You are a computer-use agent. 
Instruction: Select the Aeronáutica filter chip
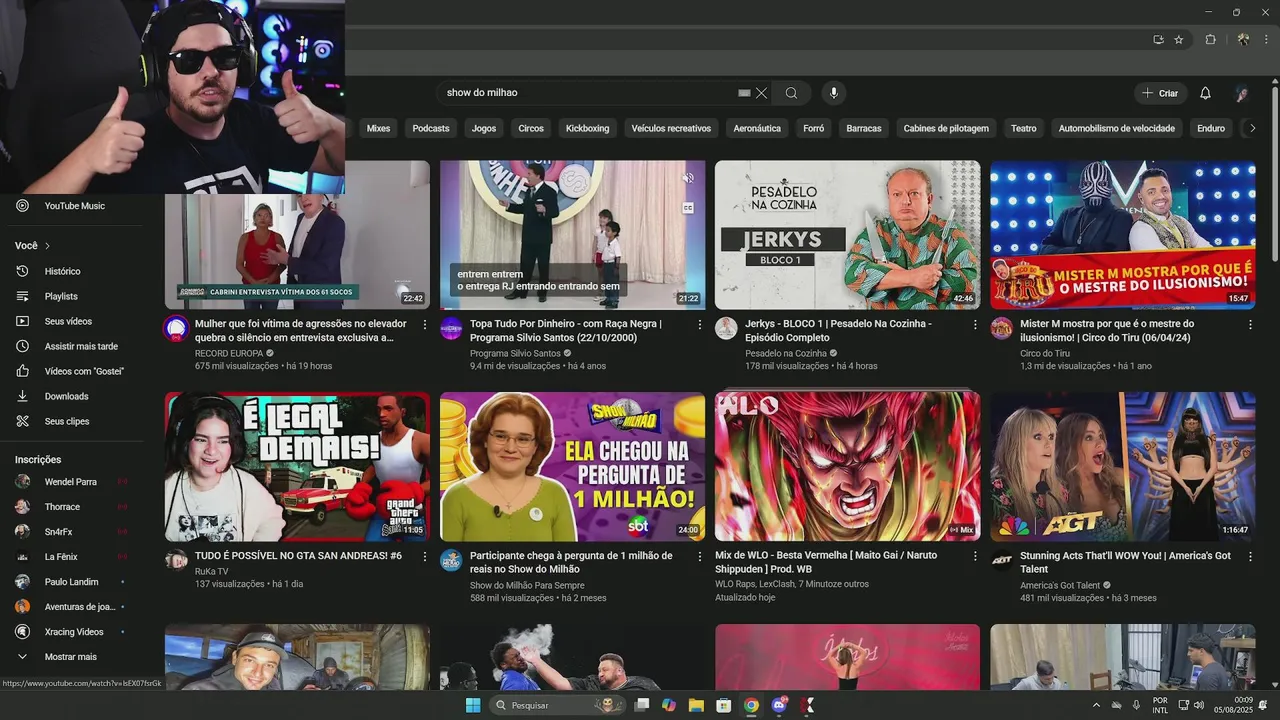coord(757,128)
